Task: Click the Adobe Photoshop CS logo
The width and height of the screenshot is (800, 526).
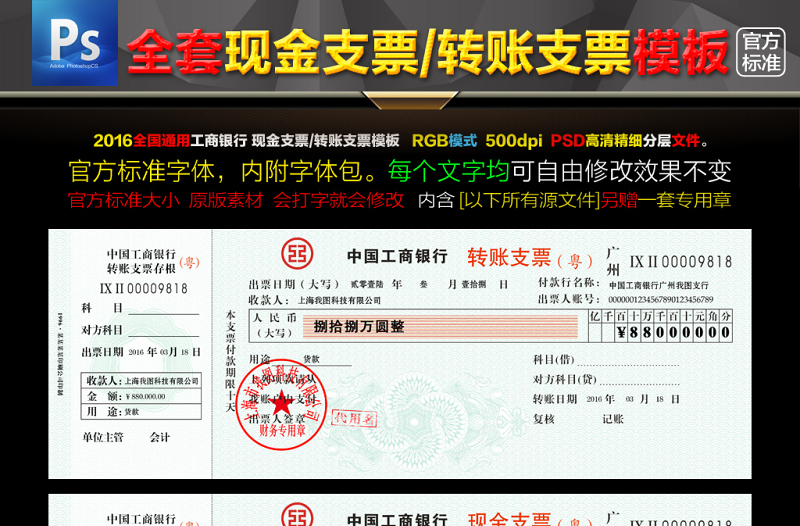Action: [75, 43]
